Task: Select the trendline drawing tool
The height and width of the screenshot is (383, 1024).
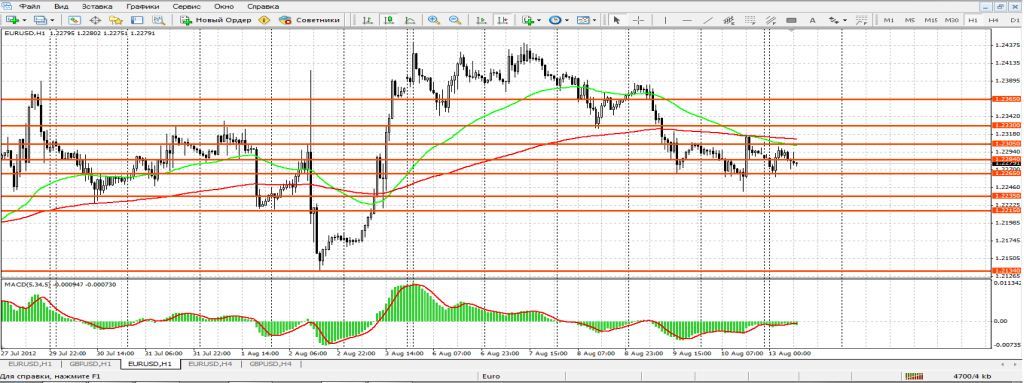Action: tap(708, 20)
